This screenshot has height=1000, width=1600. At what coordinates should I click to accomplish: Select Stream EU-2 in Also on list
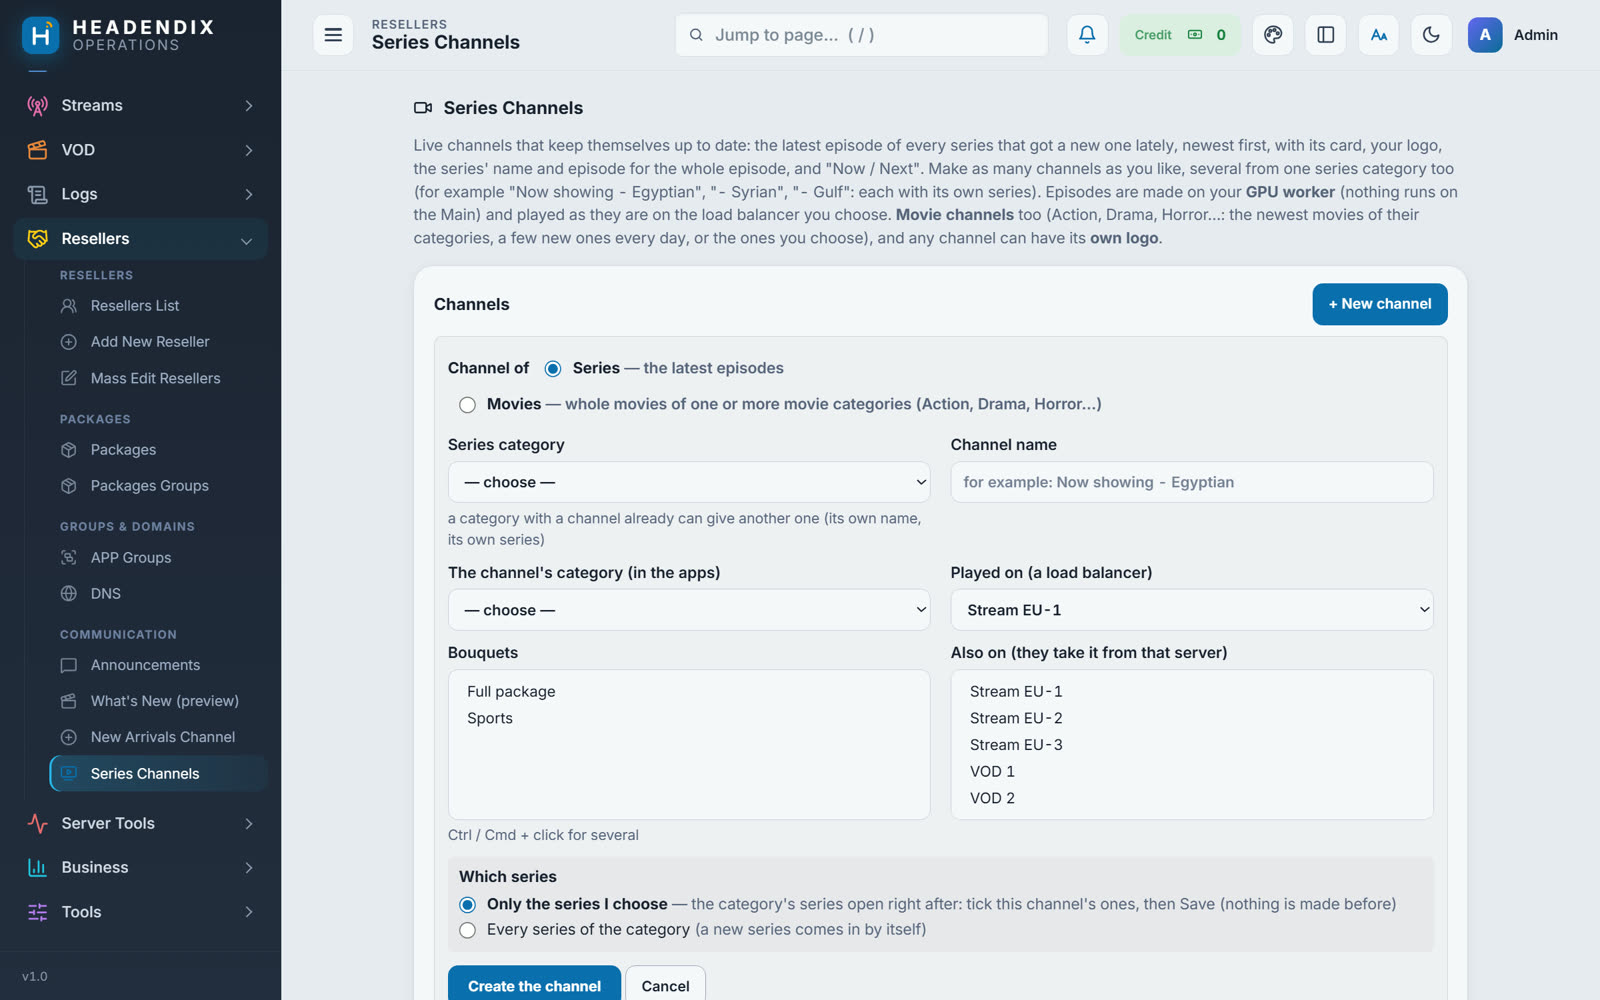[x=1016, y=718]
